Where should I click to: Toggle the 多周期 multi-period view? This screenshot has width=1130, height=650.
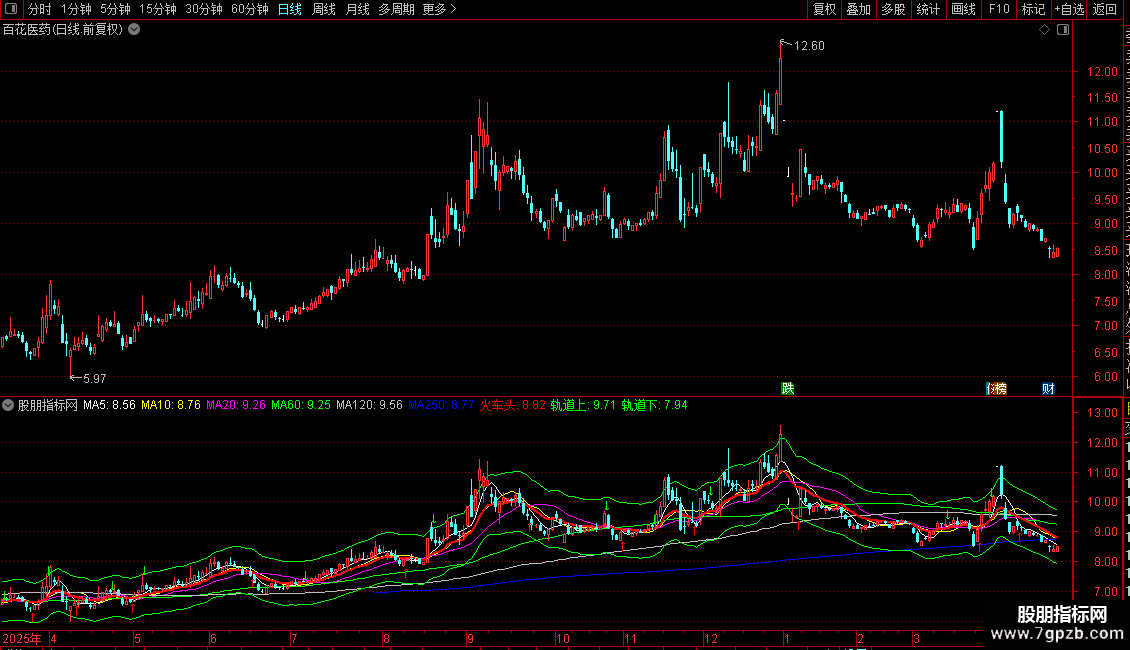click(396, 9)
